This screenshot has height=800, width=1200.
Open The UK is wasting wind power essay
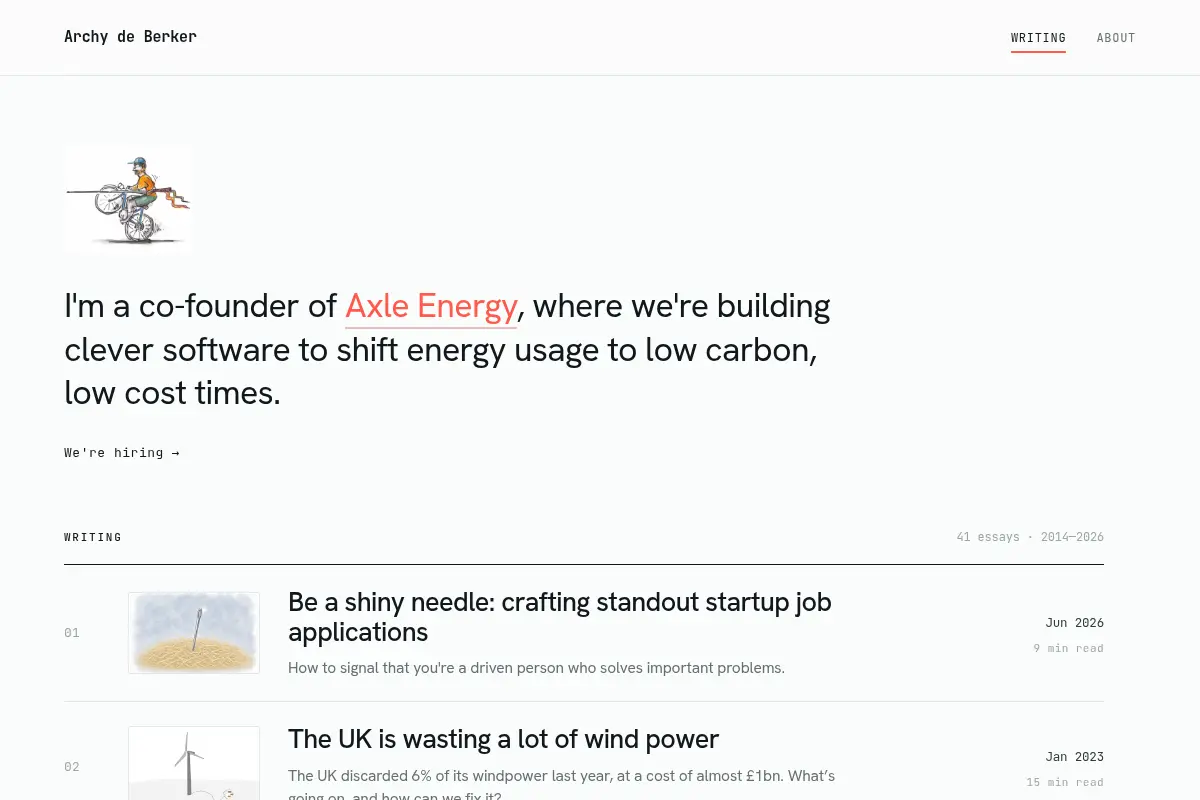tap(503, 739)
